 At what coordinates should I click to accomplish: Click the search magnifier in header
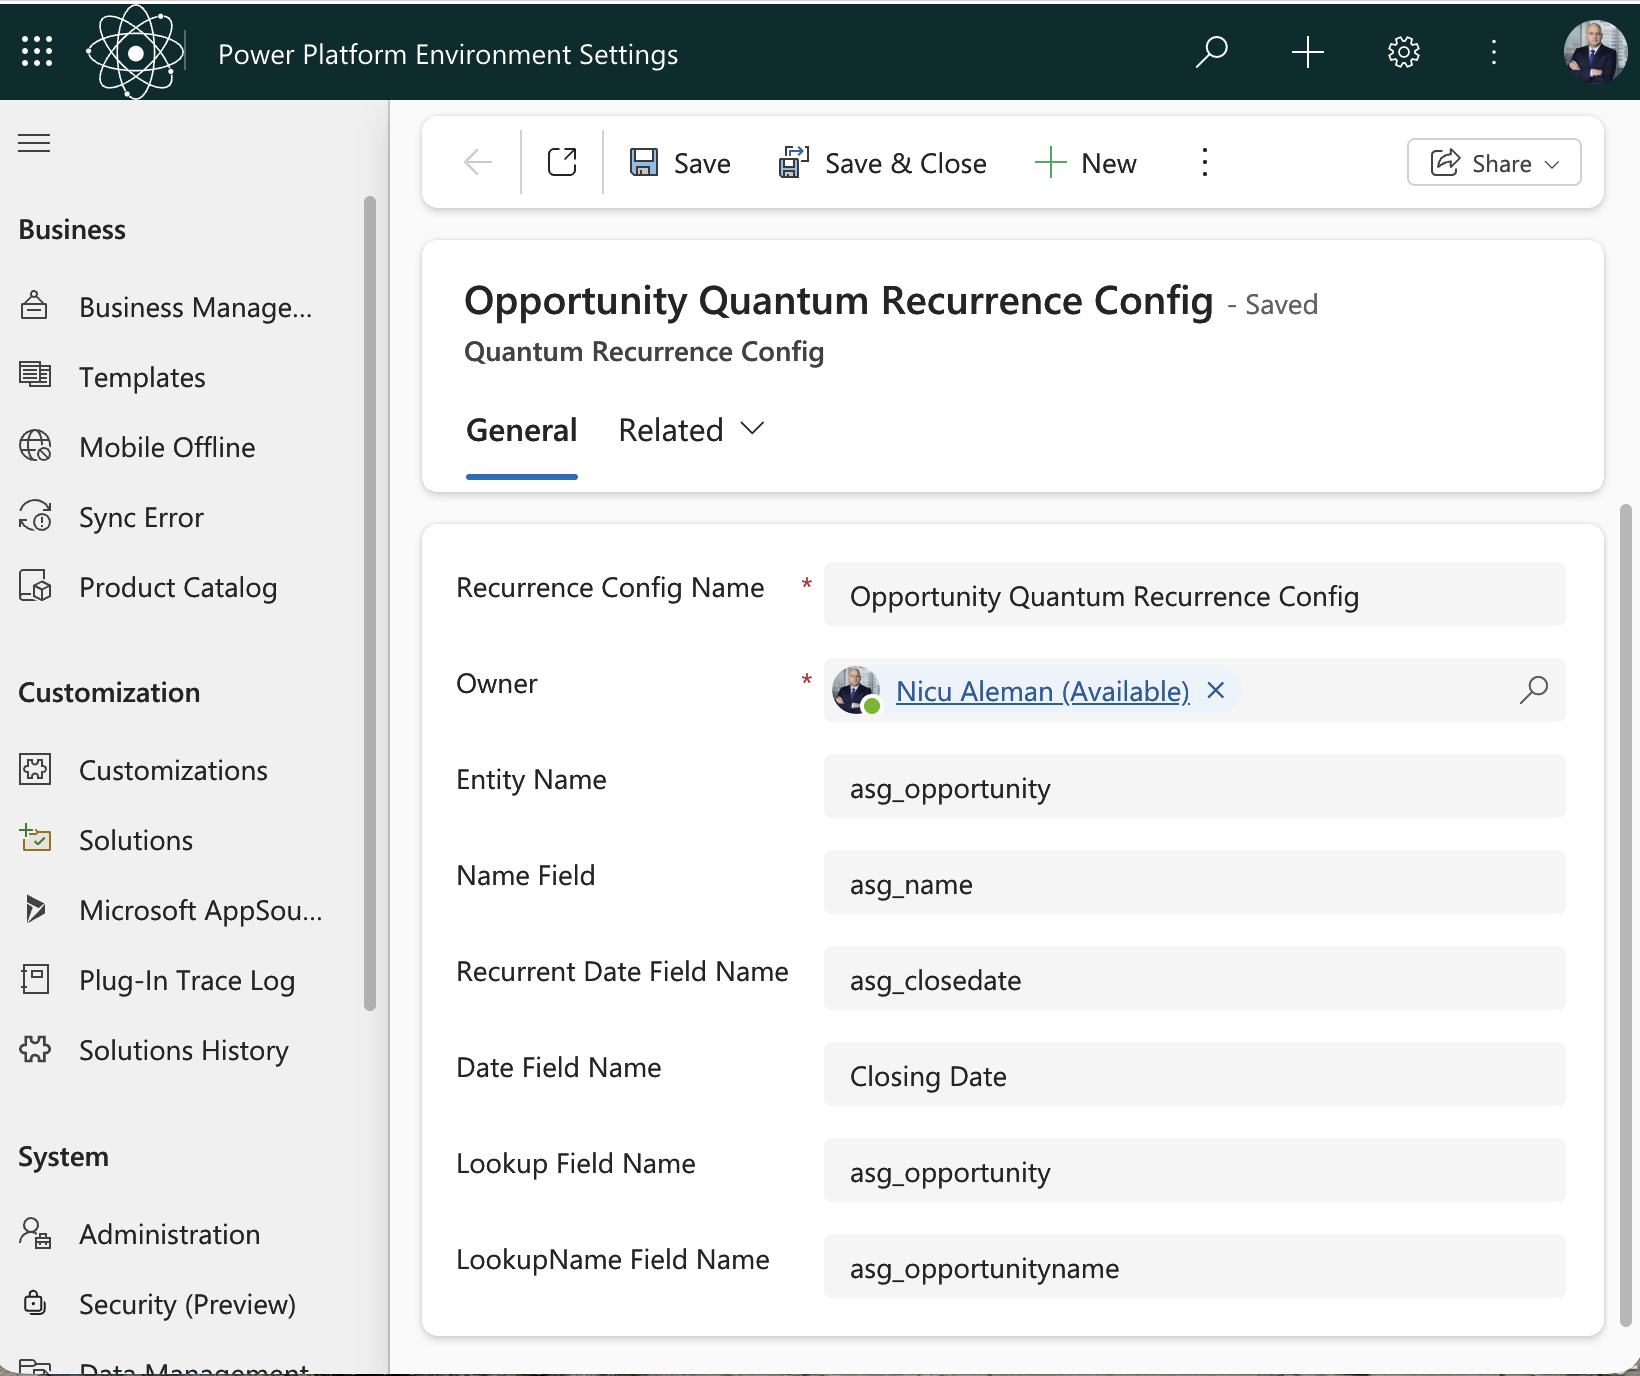pyautogui.click(x=1211, y=52)
